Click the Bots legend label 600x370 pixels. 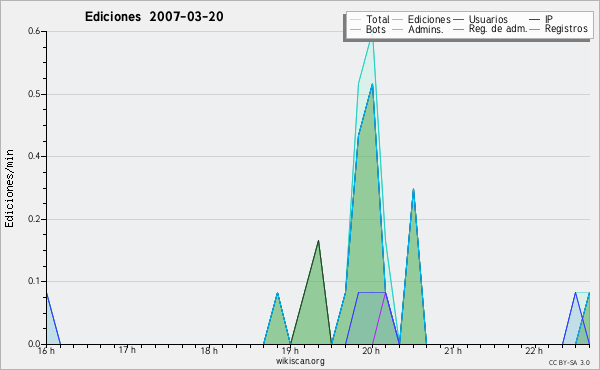(376, 29)
